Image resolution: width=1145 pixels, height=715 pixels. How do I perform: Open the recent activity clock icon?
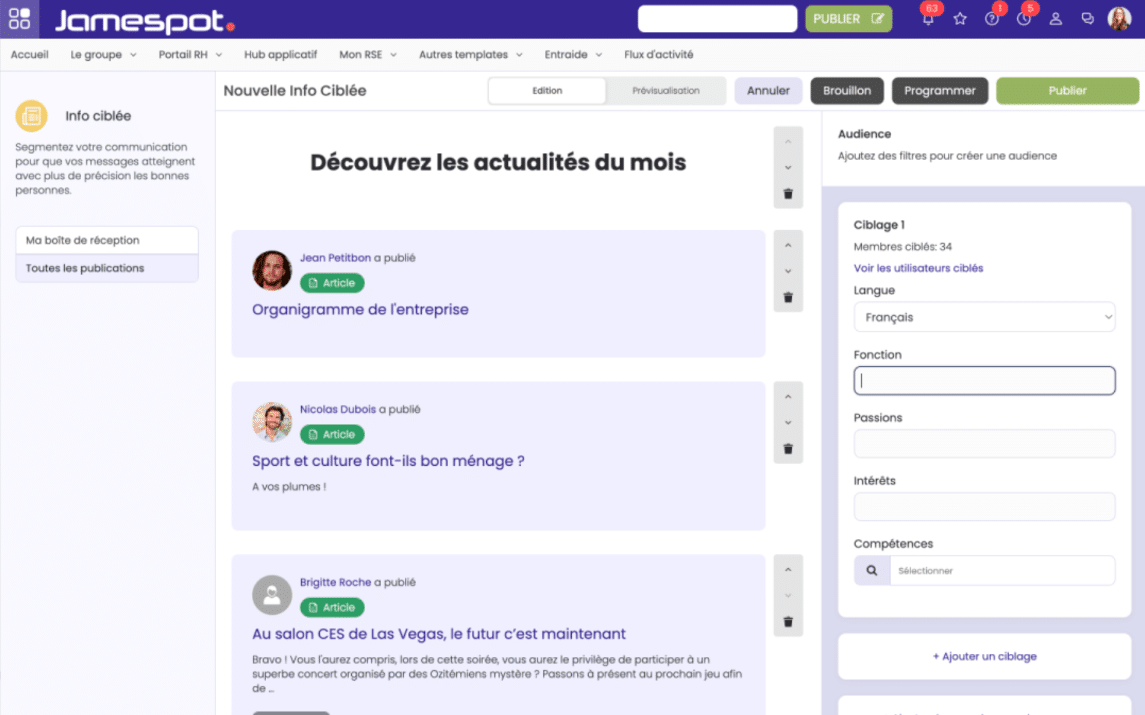coord(1024,19)
